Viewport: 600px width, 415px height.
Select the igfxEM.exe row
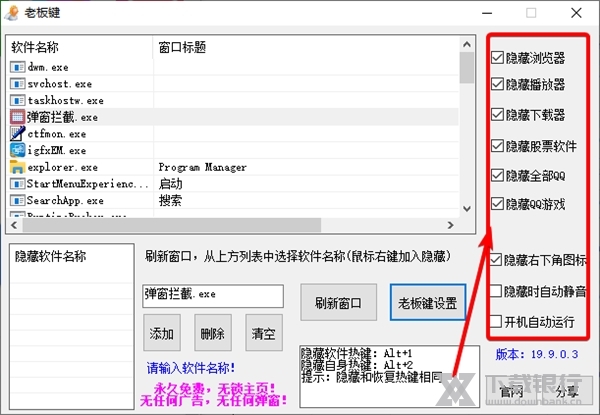coord(233,150)
